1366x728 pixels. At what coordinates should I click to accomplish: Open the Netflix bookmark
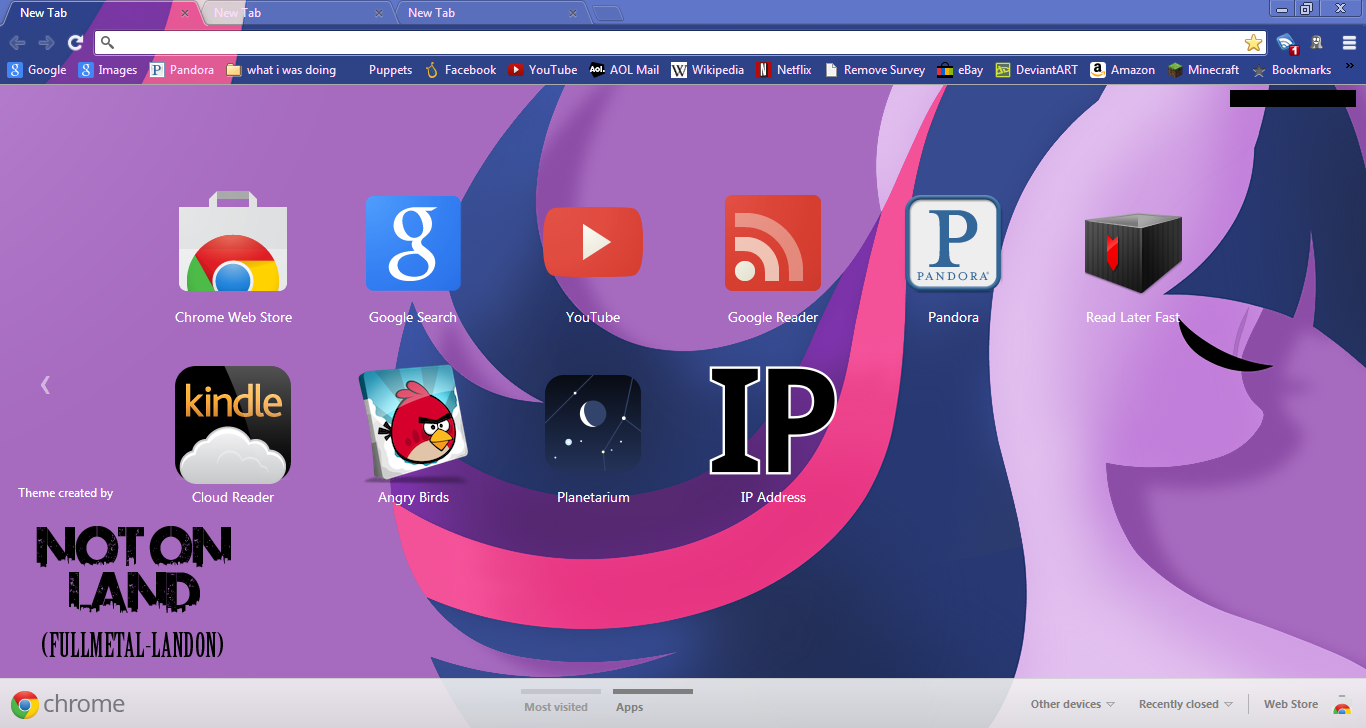784,69
